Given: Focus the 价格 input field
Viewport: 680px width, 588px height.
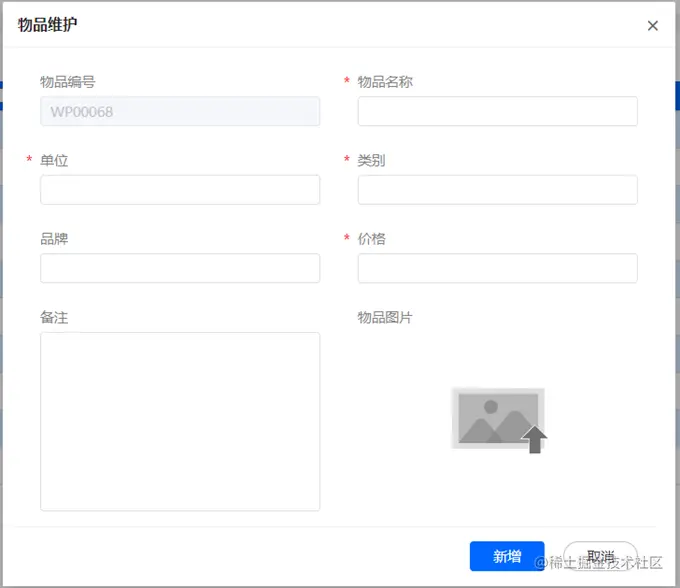Looking at the screenshot, I should click(x=497, y=268).
